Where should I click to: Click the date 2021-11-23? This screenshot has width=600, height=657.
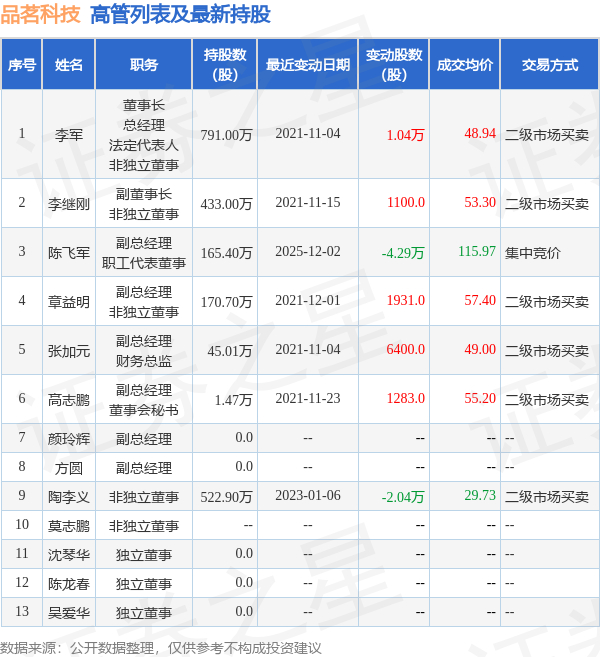click(308, 398)
